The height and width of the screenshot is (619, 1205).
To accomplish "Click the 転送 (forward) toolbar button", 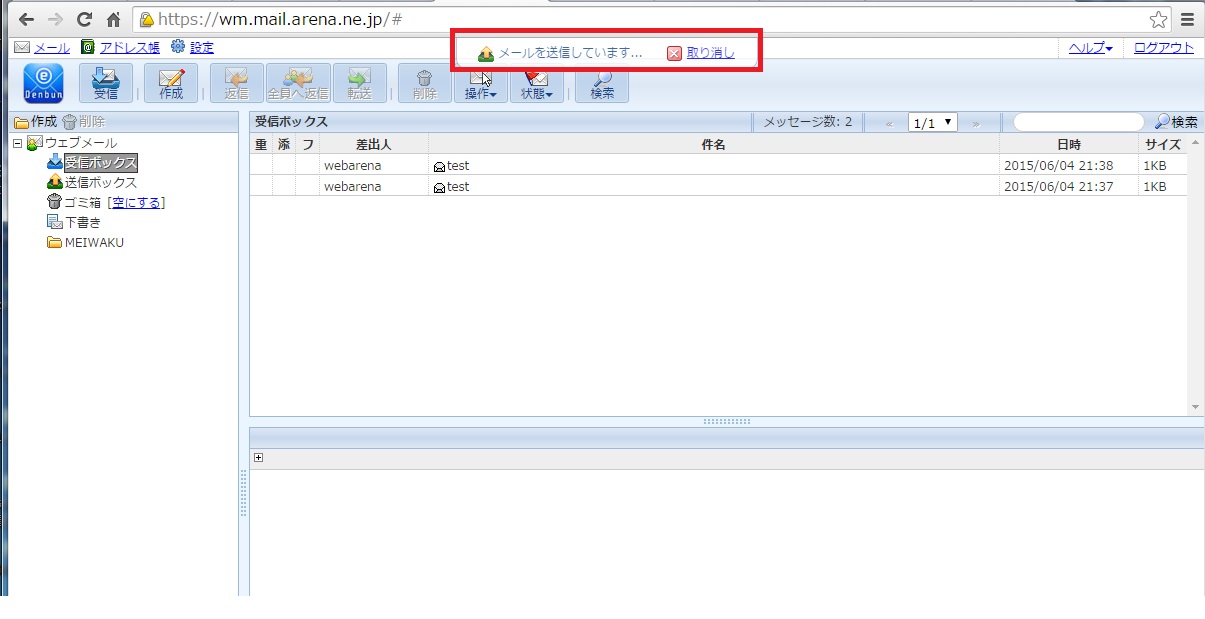I will (x=359, y=83).
